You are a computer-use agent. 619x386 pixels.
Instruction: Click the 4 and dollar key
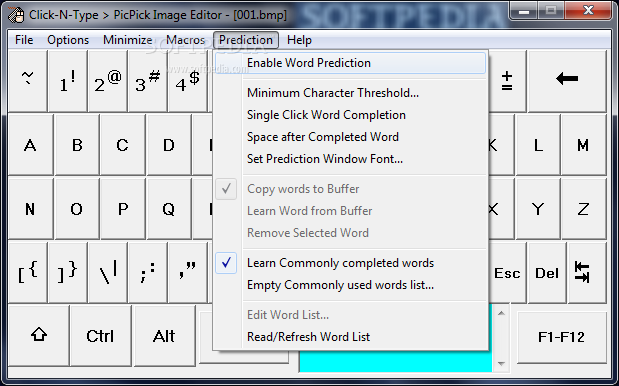point(188,81)
